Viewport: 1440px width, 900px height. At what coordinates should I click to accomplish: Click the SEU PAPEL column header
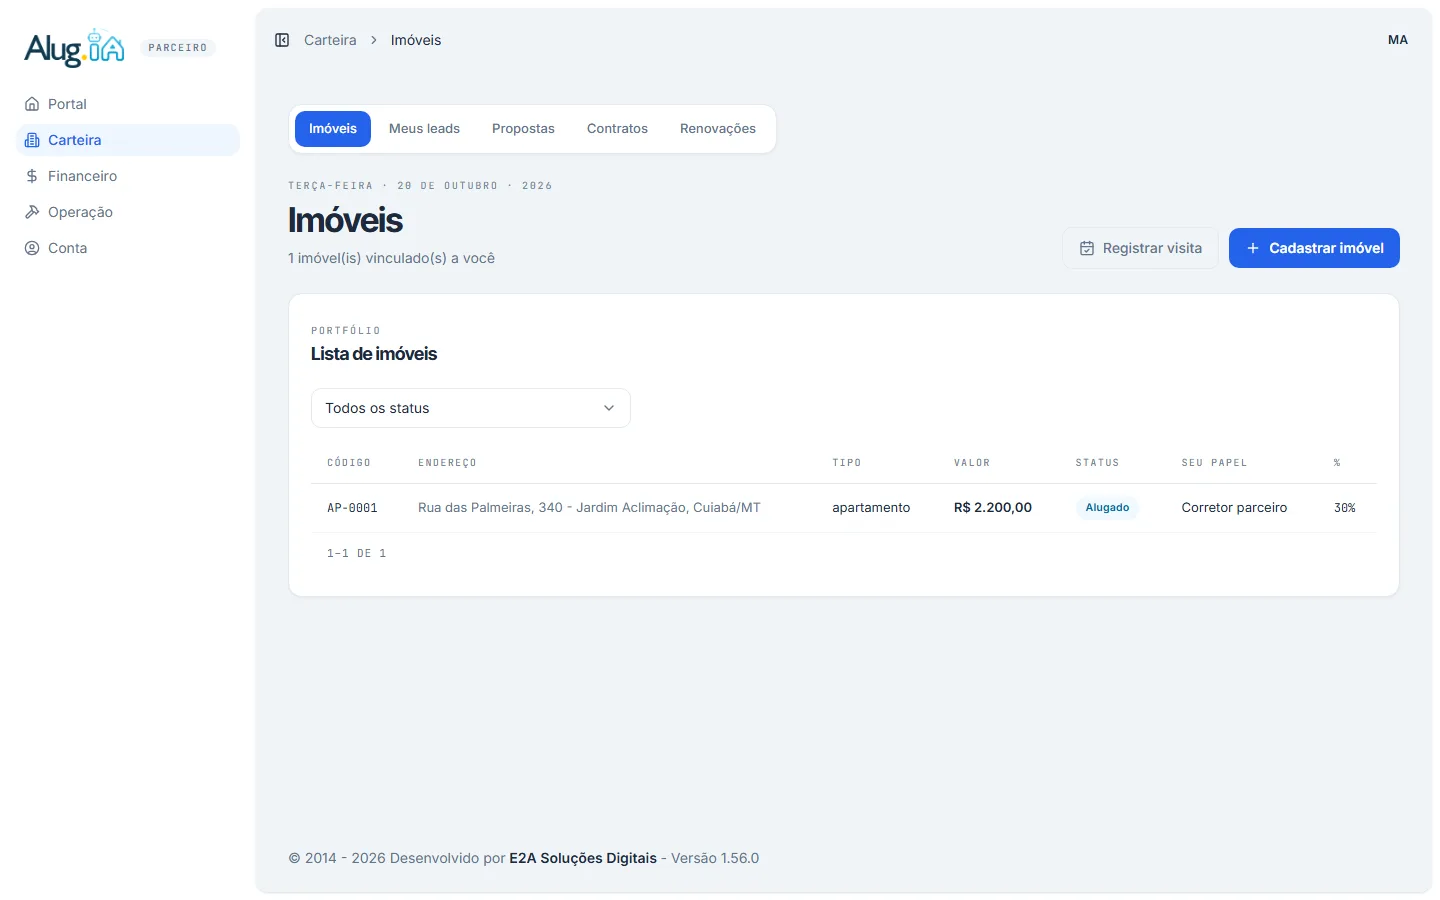click(x=1214, y=463)
